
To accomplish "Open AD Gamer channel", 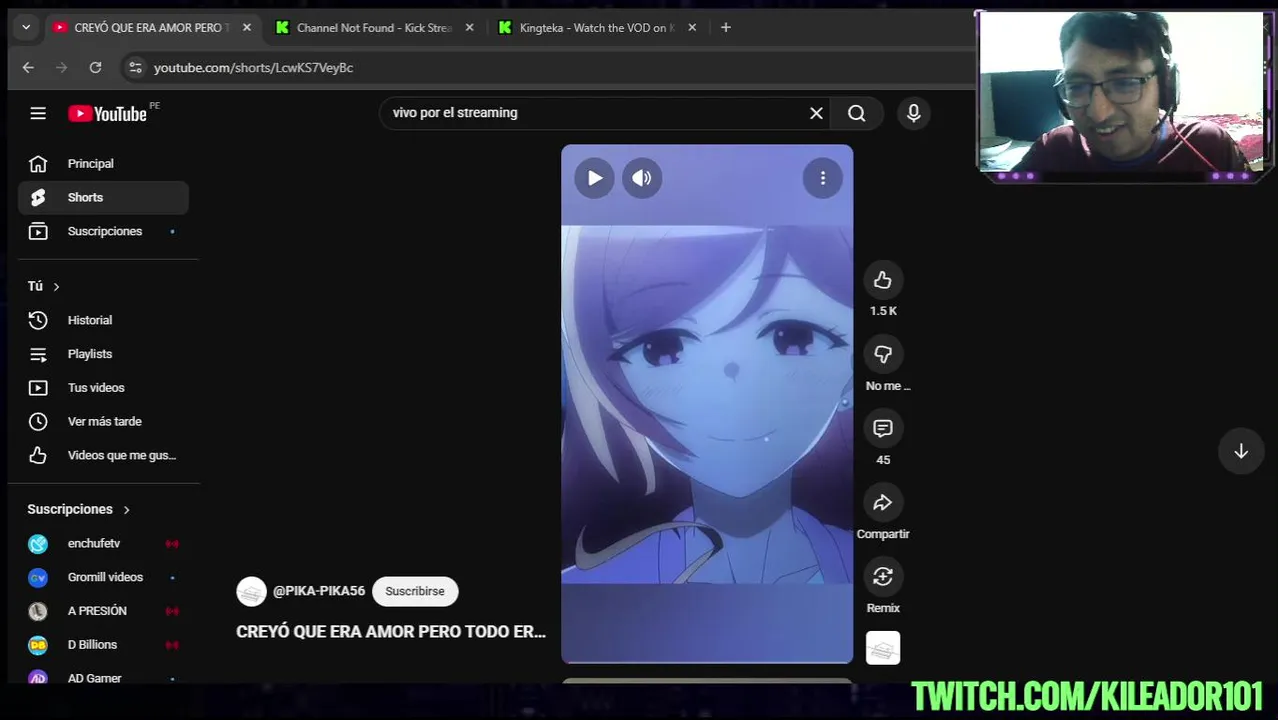I will (x=103, y=678).
